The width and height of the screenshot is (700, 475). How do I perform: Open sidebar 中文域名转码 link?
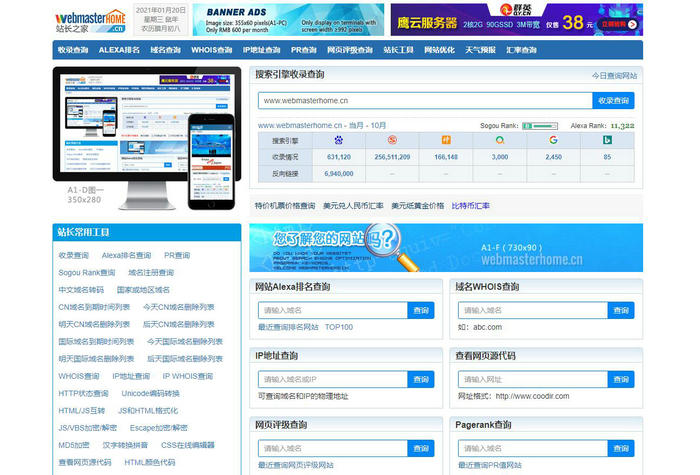pyautogui.click(x=81, y=290)
